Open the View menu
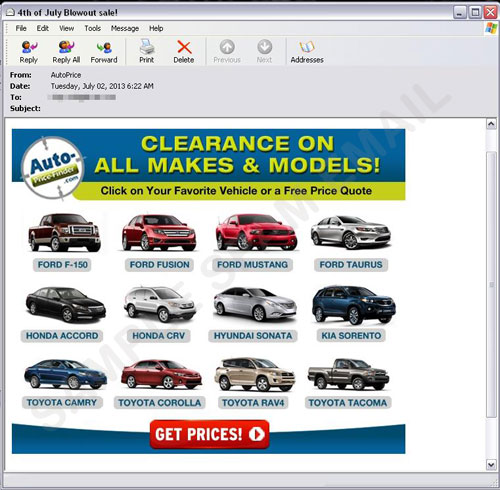The height and width of the screenshot is (490, 500). point(67,28)
